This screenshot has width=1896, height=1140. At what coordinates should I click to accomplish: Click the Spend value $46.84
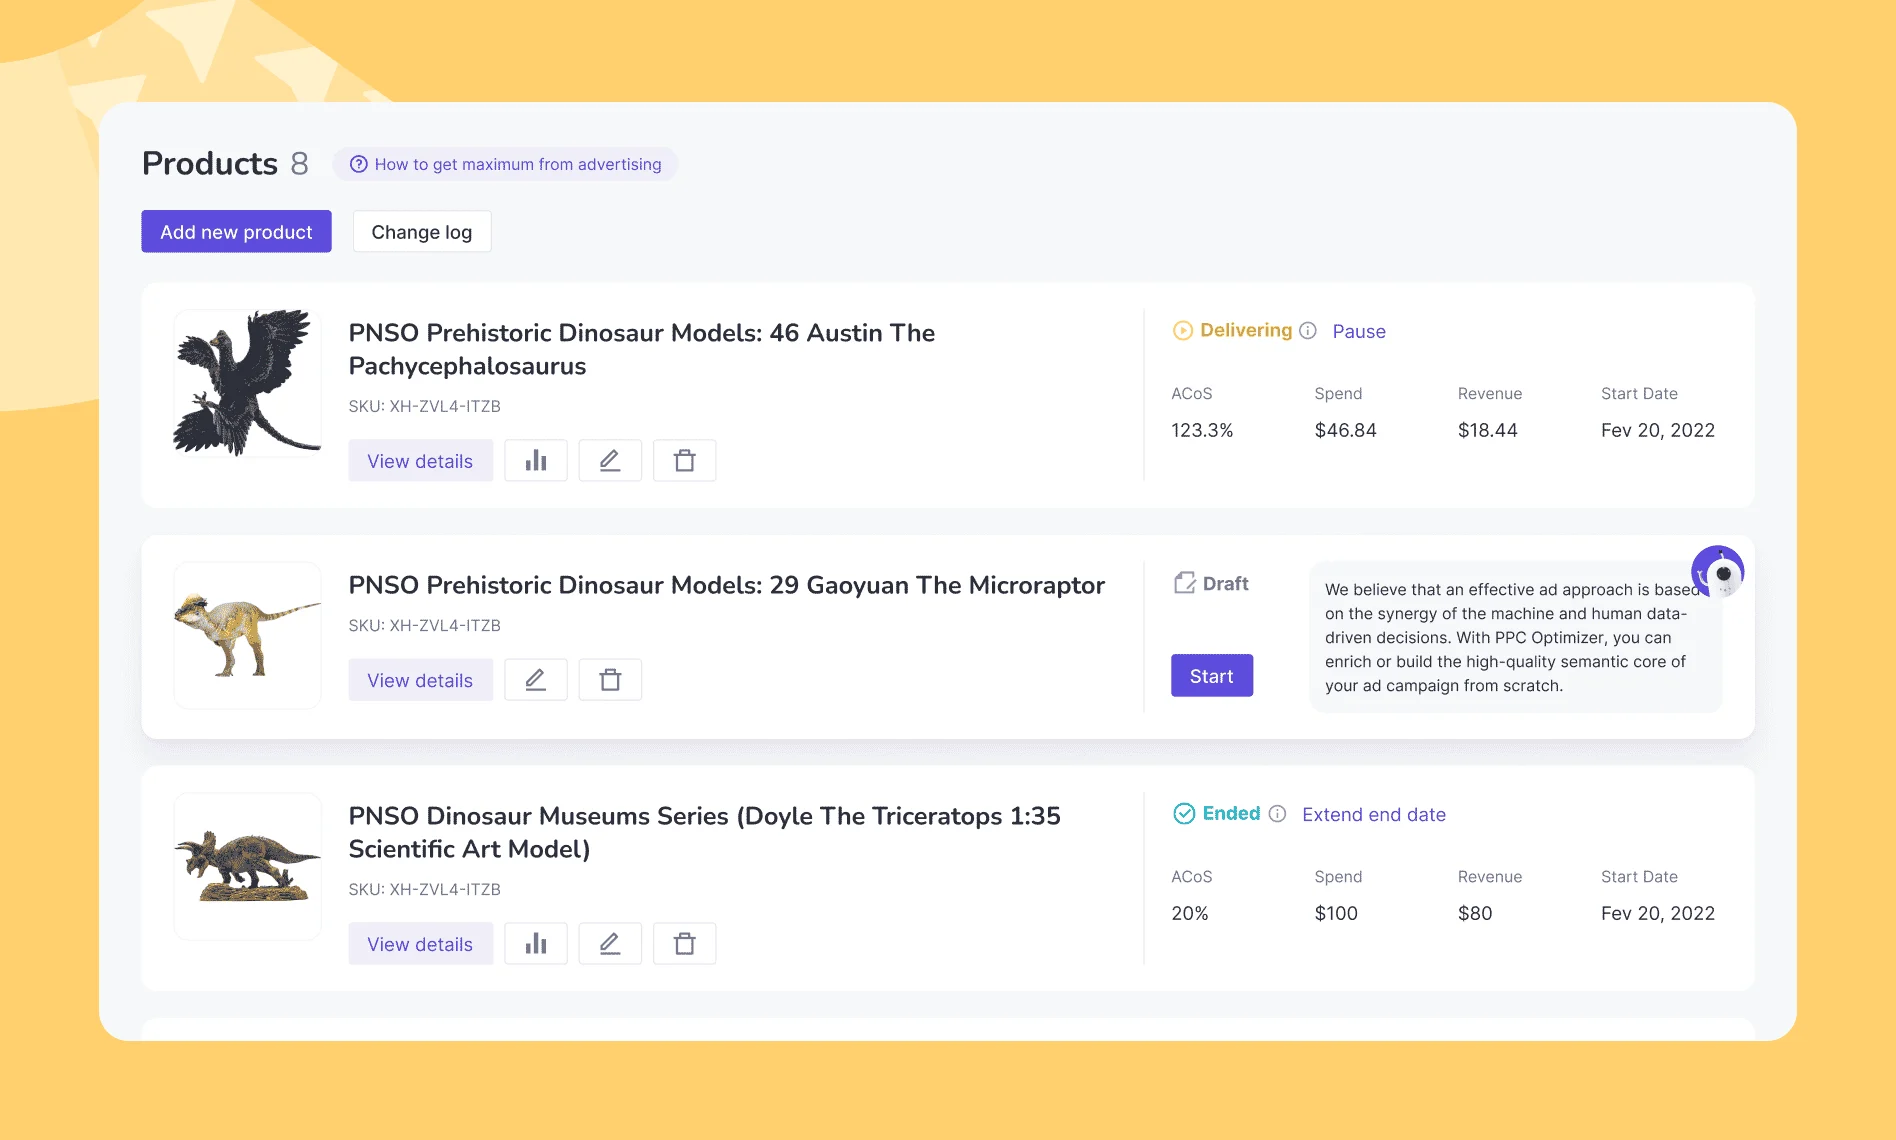coord(1345,430)
